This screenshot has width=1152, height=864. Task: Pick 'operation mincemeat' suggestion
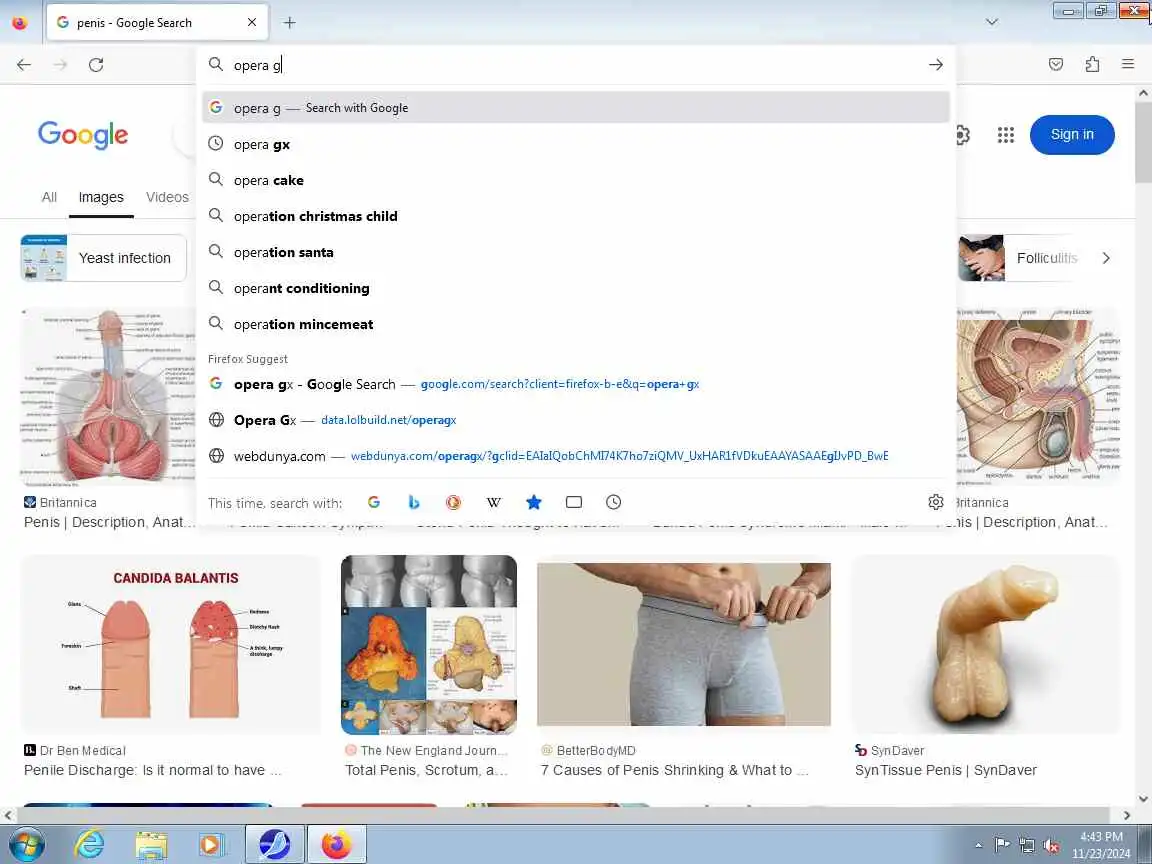click(576, 325)
